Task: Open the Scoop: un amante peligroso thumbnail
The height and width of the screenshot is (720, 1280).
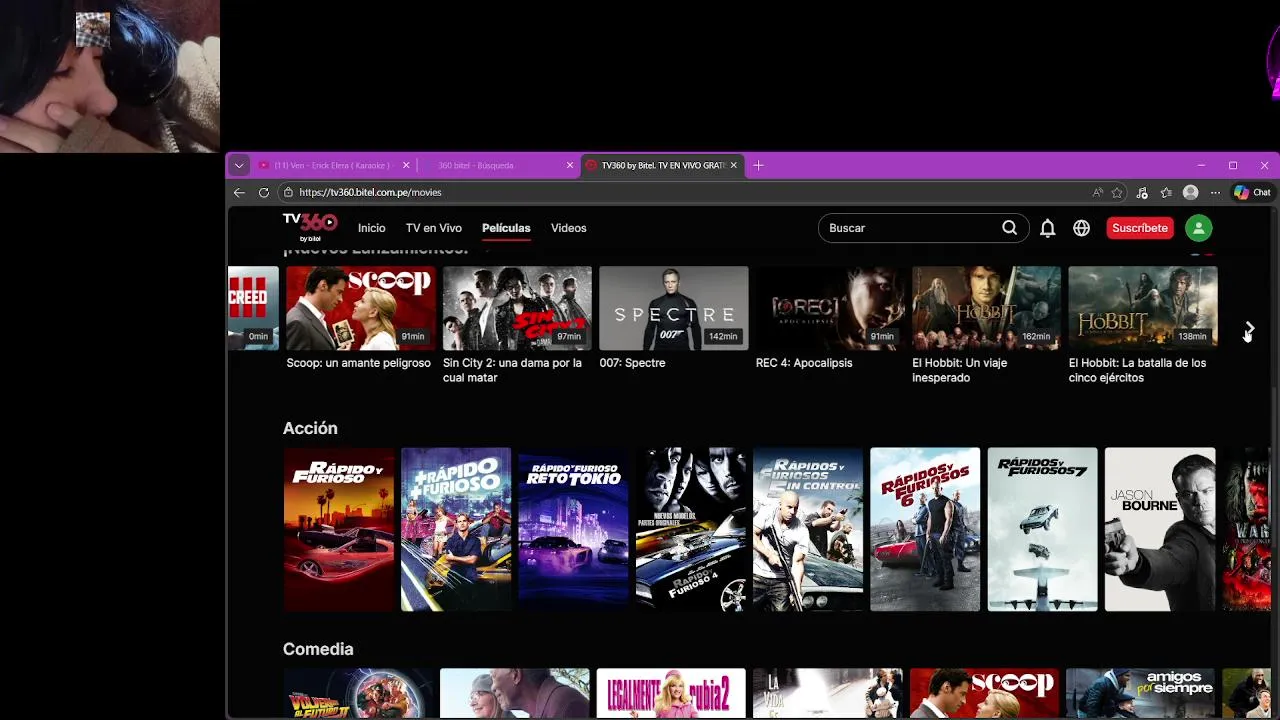Action: (361, 308)
